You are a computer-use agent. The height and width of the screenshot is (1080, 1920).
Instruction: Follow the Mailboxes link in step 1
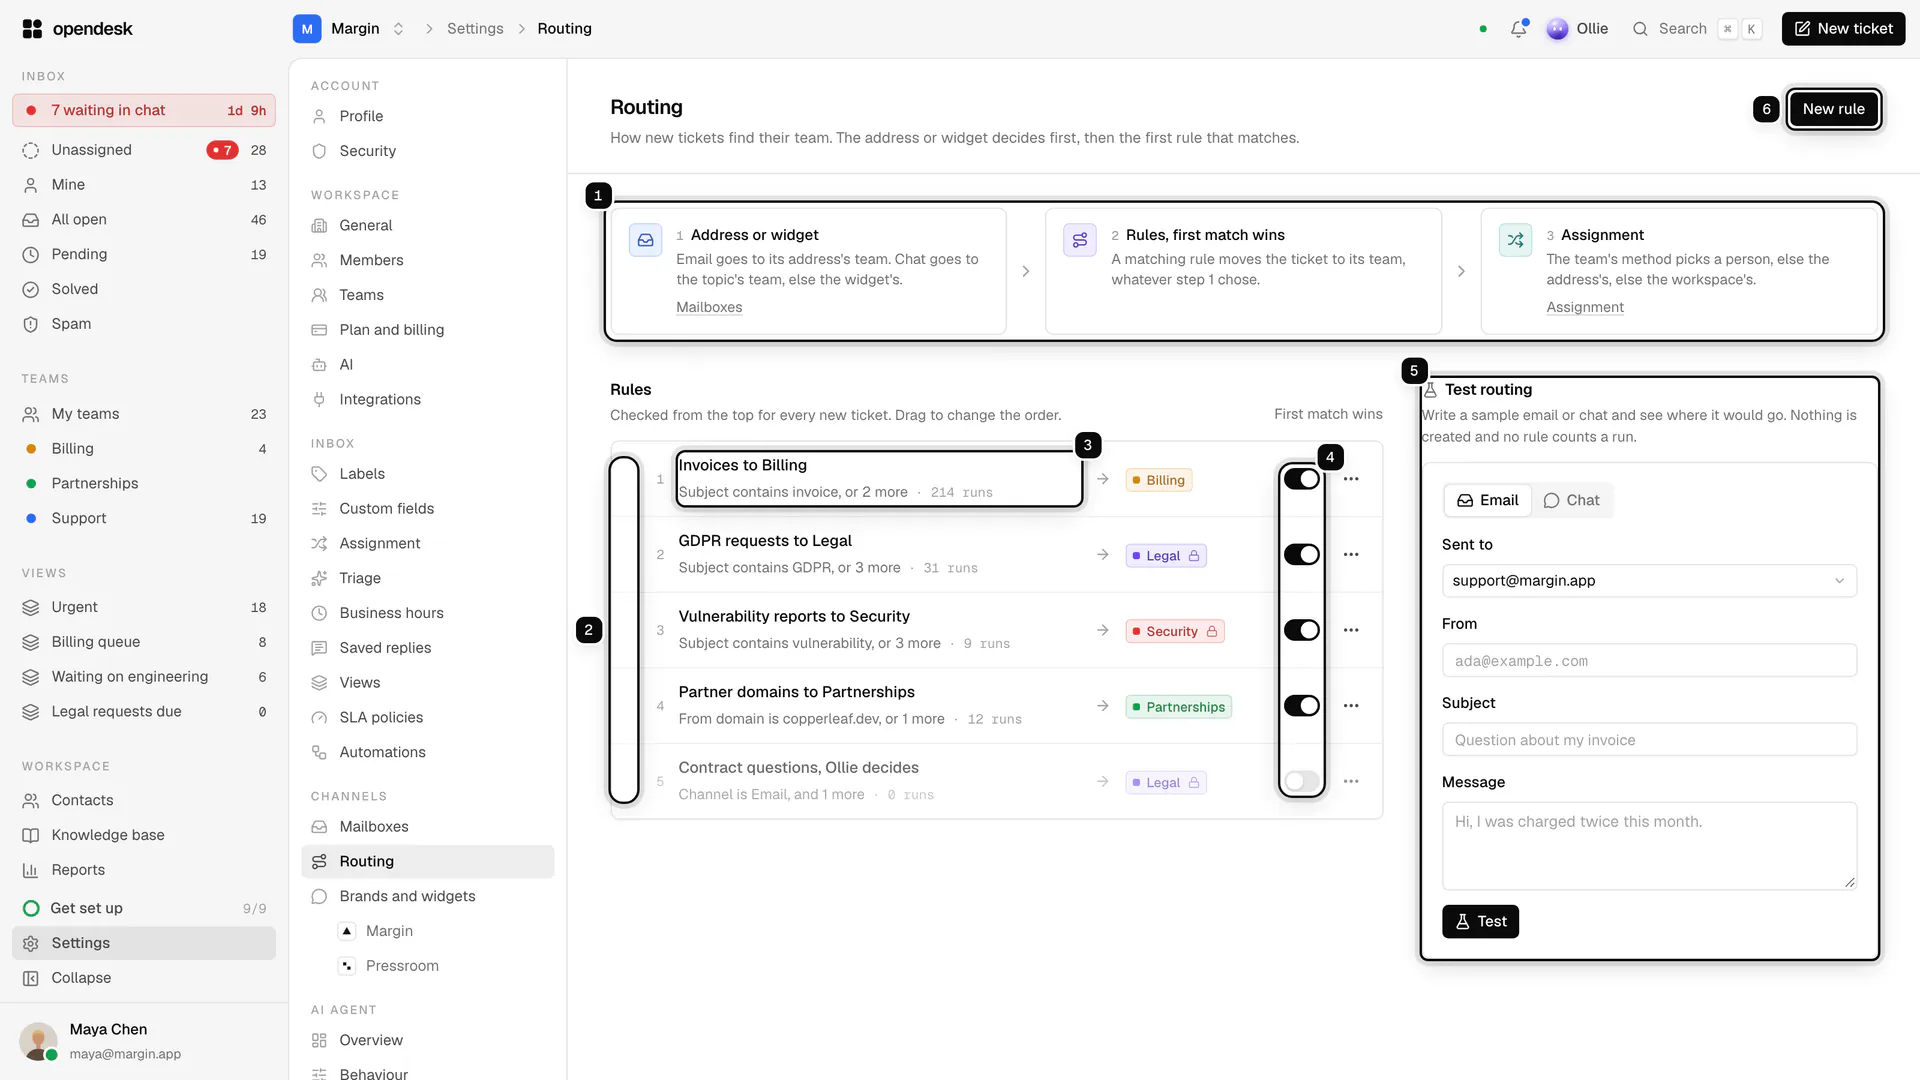click(x=709, y=307)
